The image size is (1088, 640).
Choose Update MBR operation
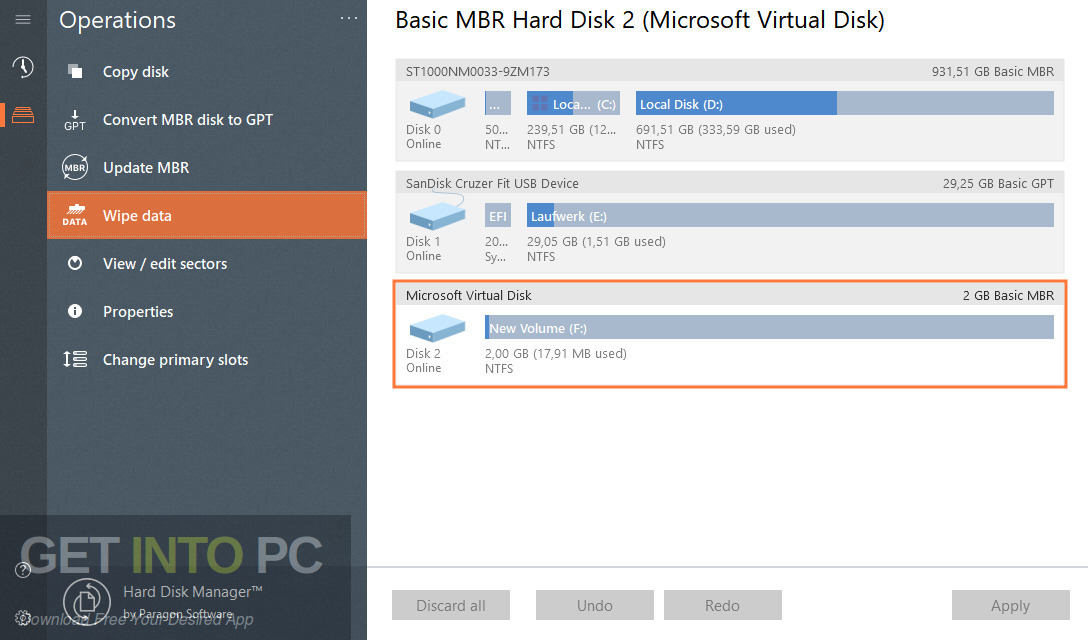[x=207, y=167]
